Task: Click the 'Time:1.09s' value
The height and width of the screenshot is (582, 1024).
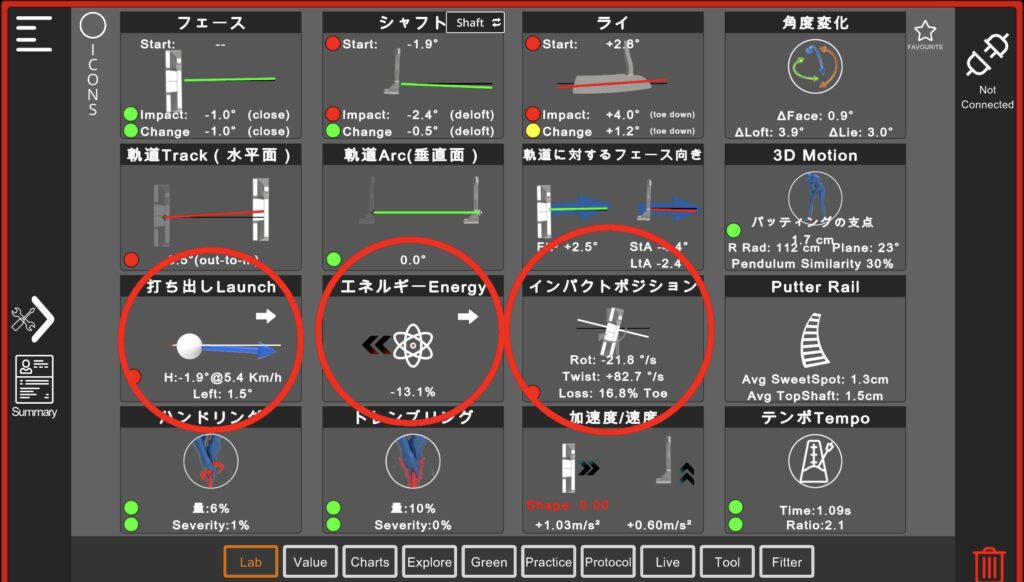Action: (x=814, y=510)
